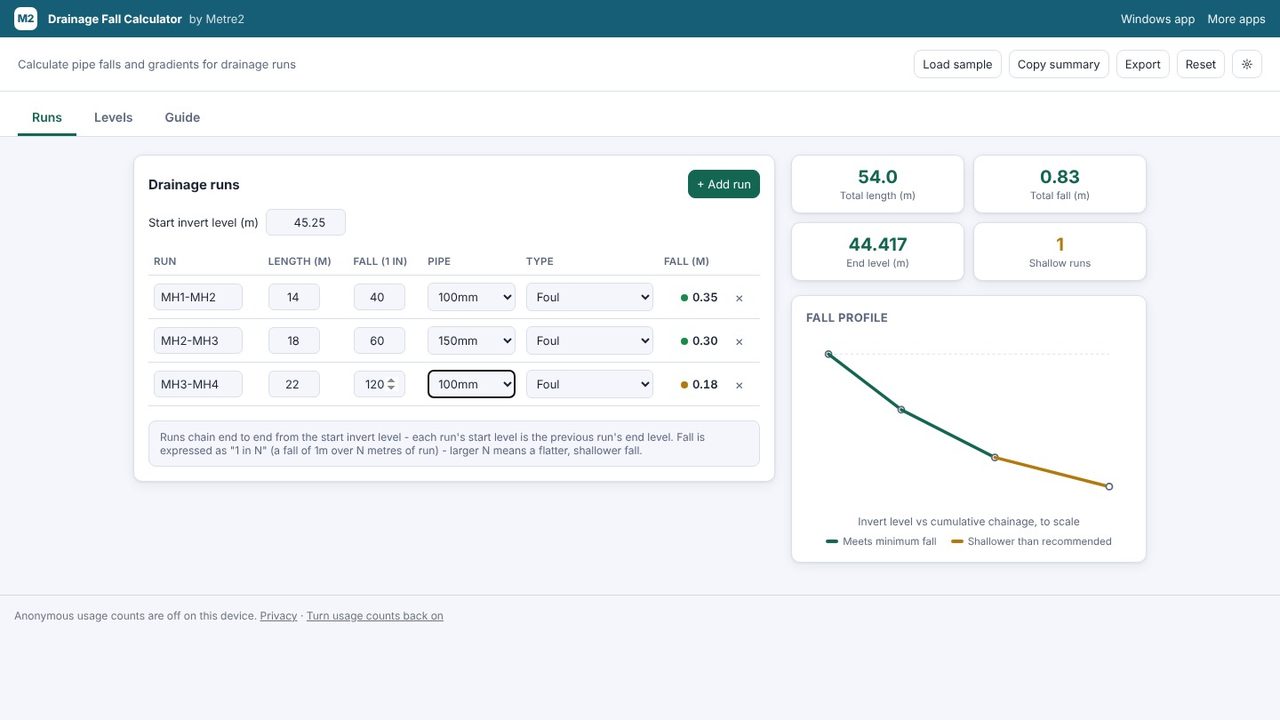Click the M2 app logo icon
The image size is (1280, 720).
pos(26,19)
